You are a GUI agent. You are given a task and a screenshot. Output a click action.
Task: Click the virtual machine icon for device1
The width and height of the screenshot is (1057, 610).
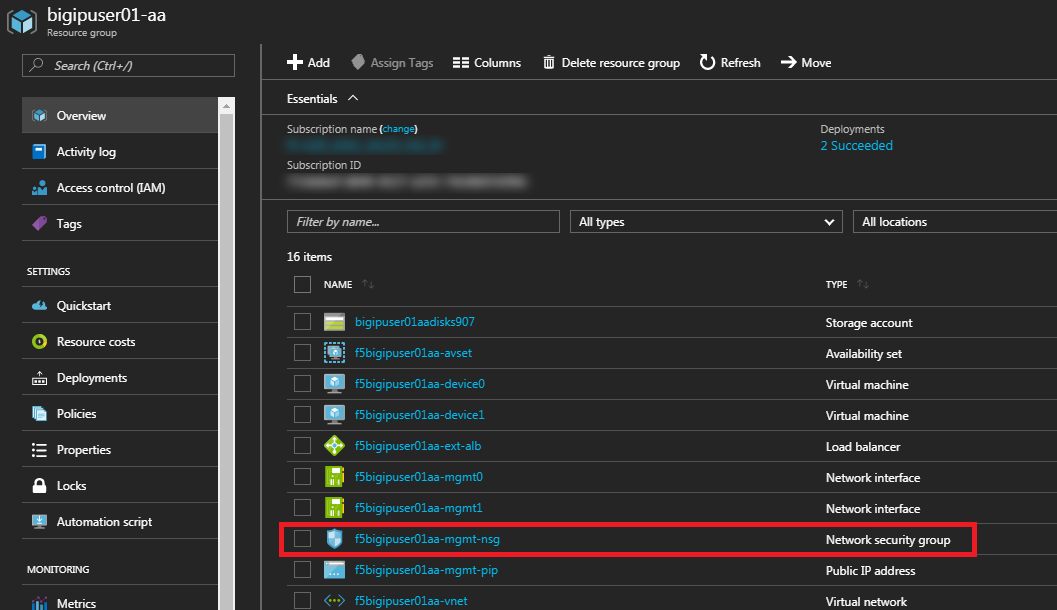[334, 415]
